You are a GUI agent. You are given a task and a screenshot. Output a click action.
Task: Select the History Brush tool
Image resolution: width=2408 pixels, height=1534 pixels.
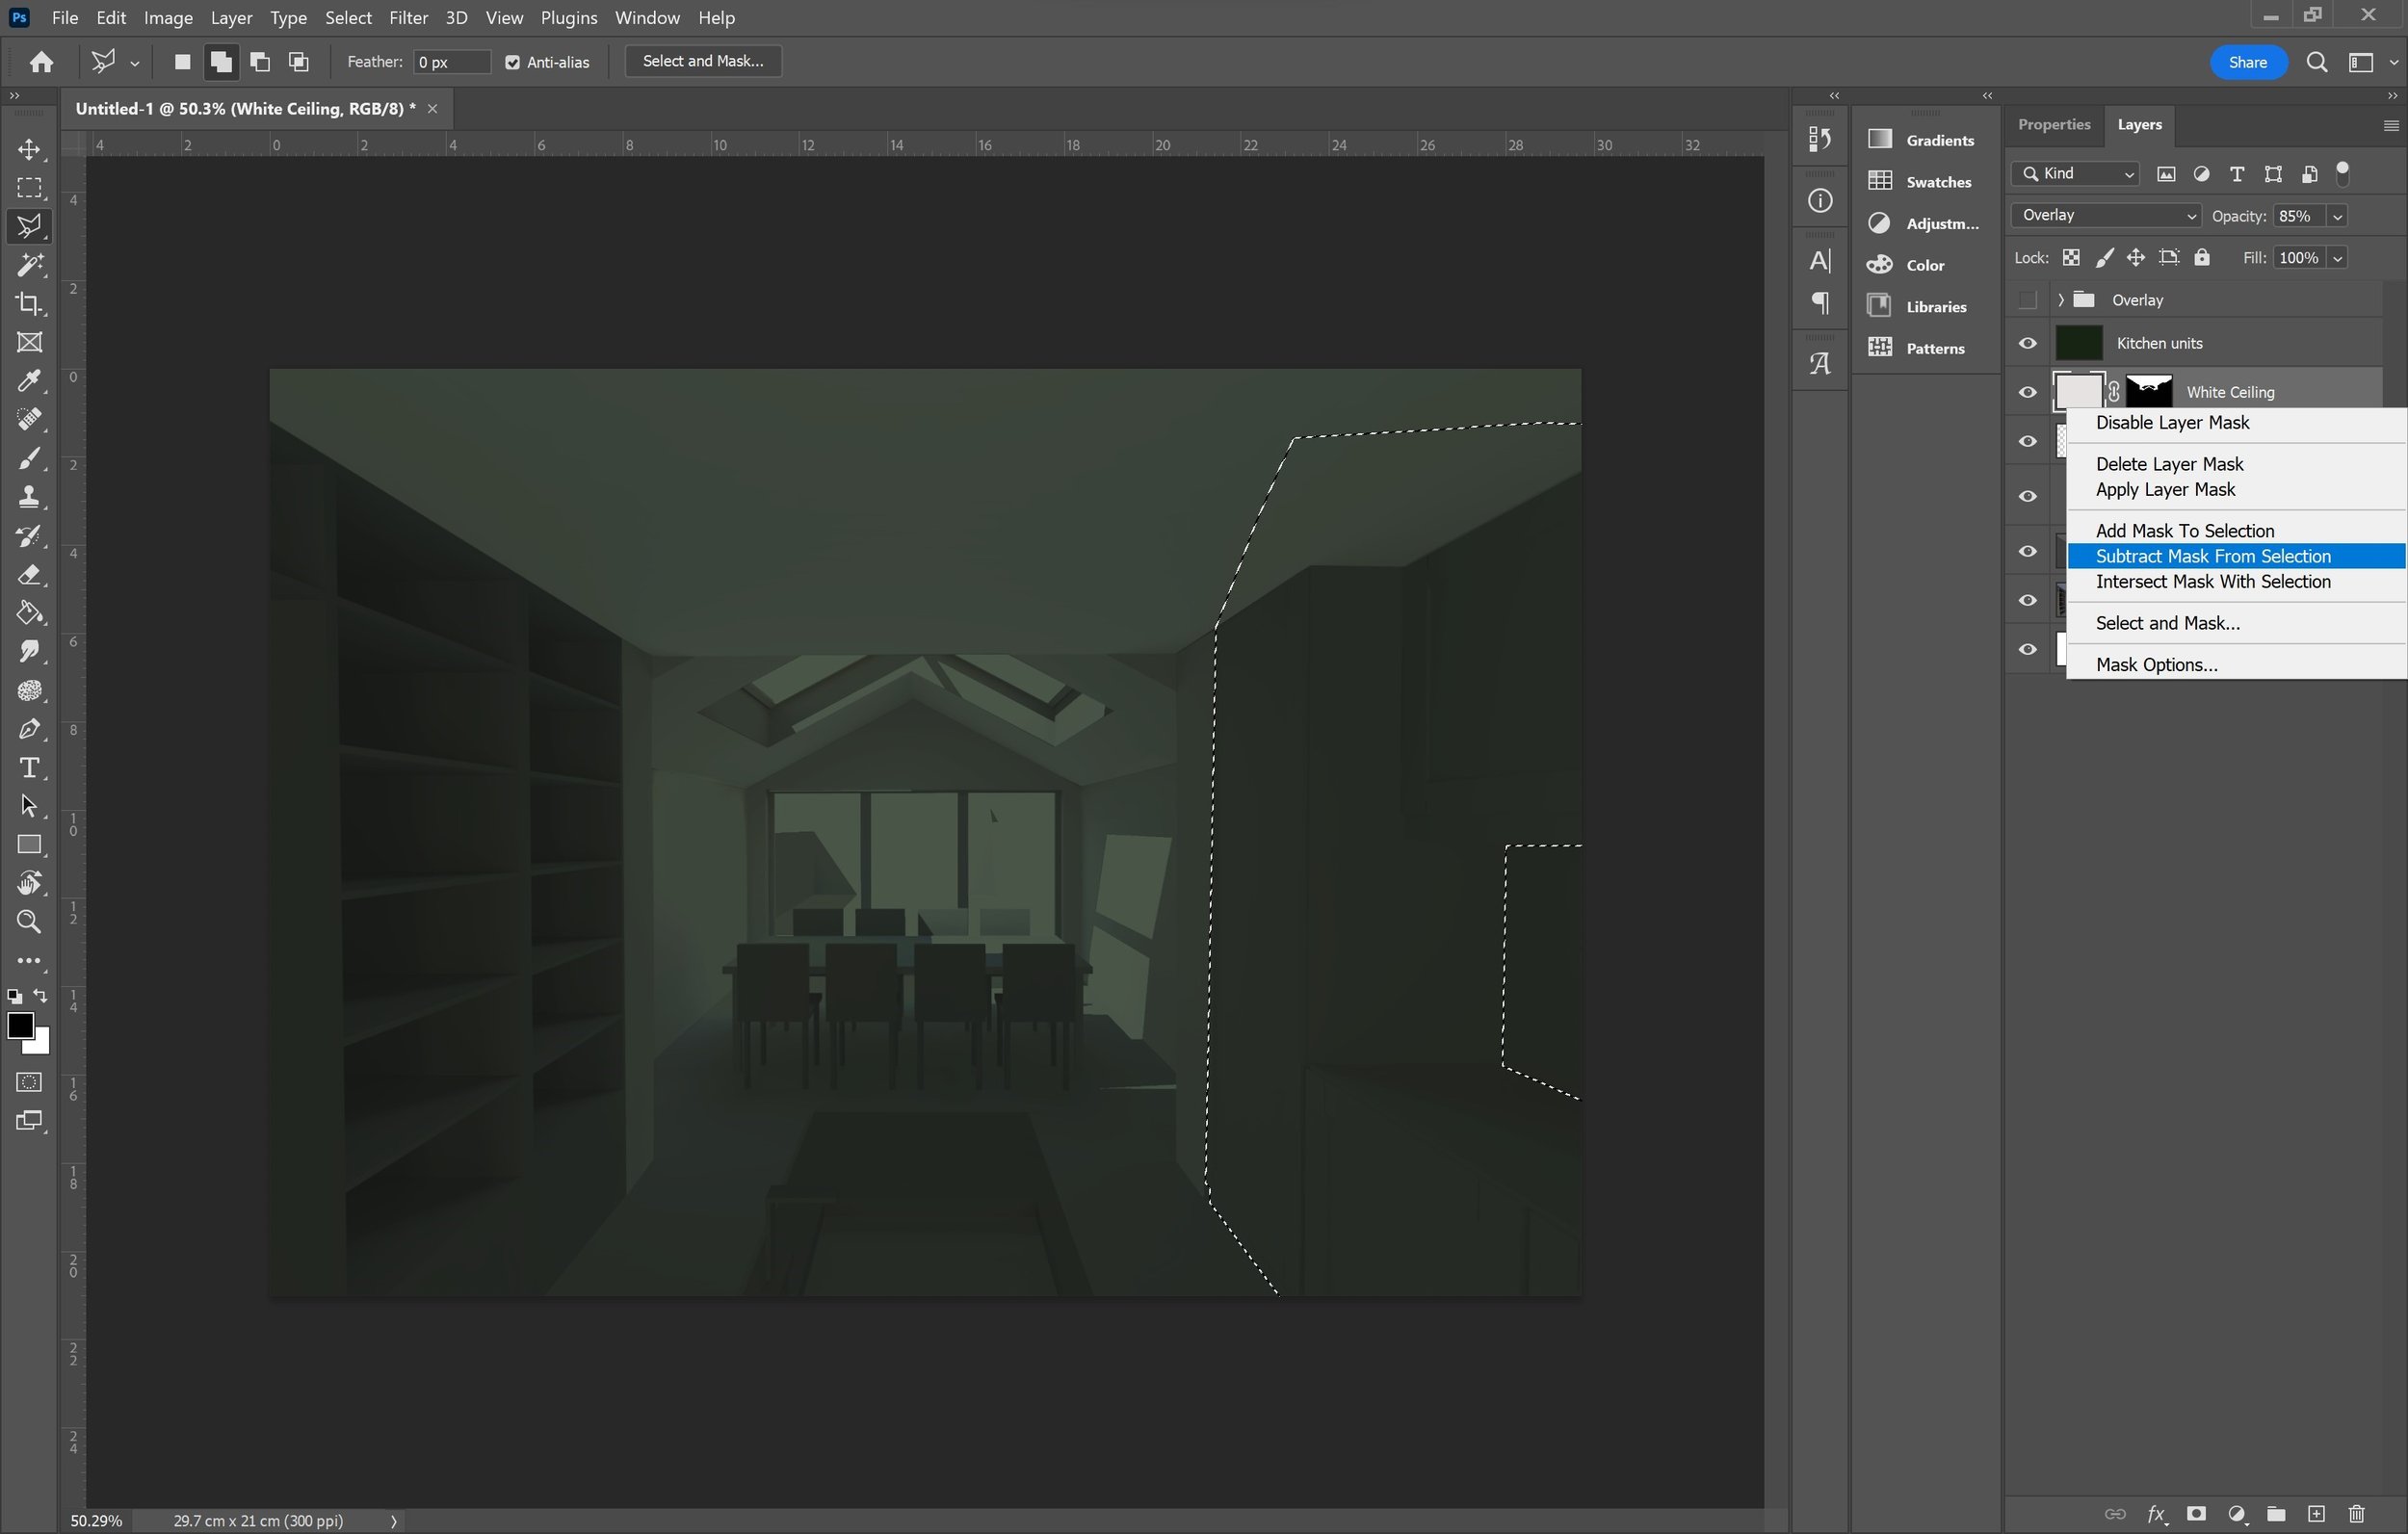(29, 536)
